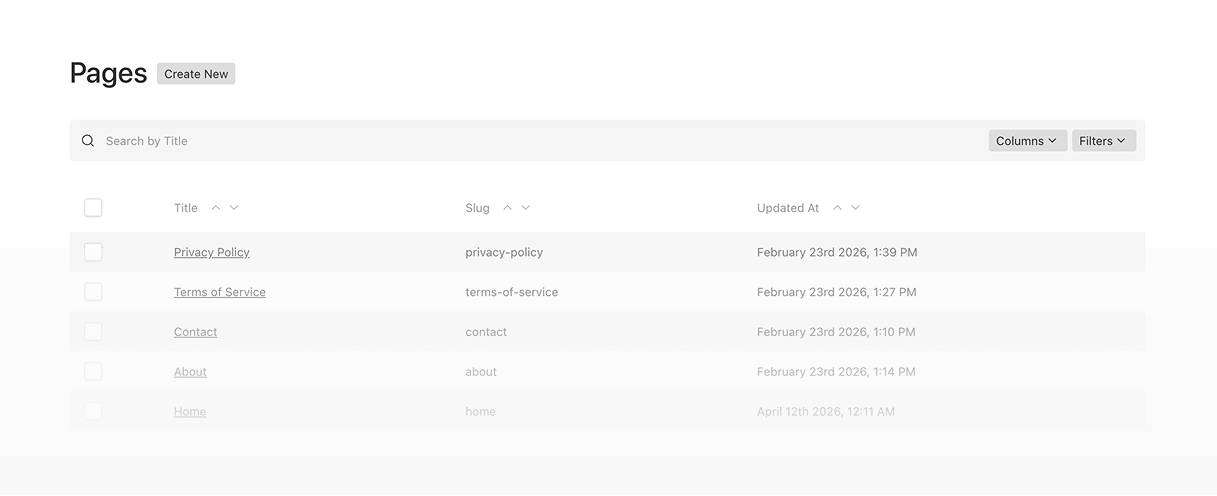Open the About page link

(x=190, y=372)
